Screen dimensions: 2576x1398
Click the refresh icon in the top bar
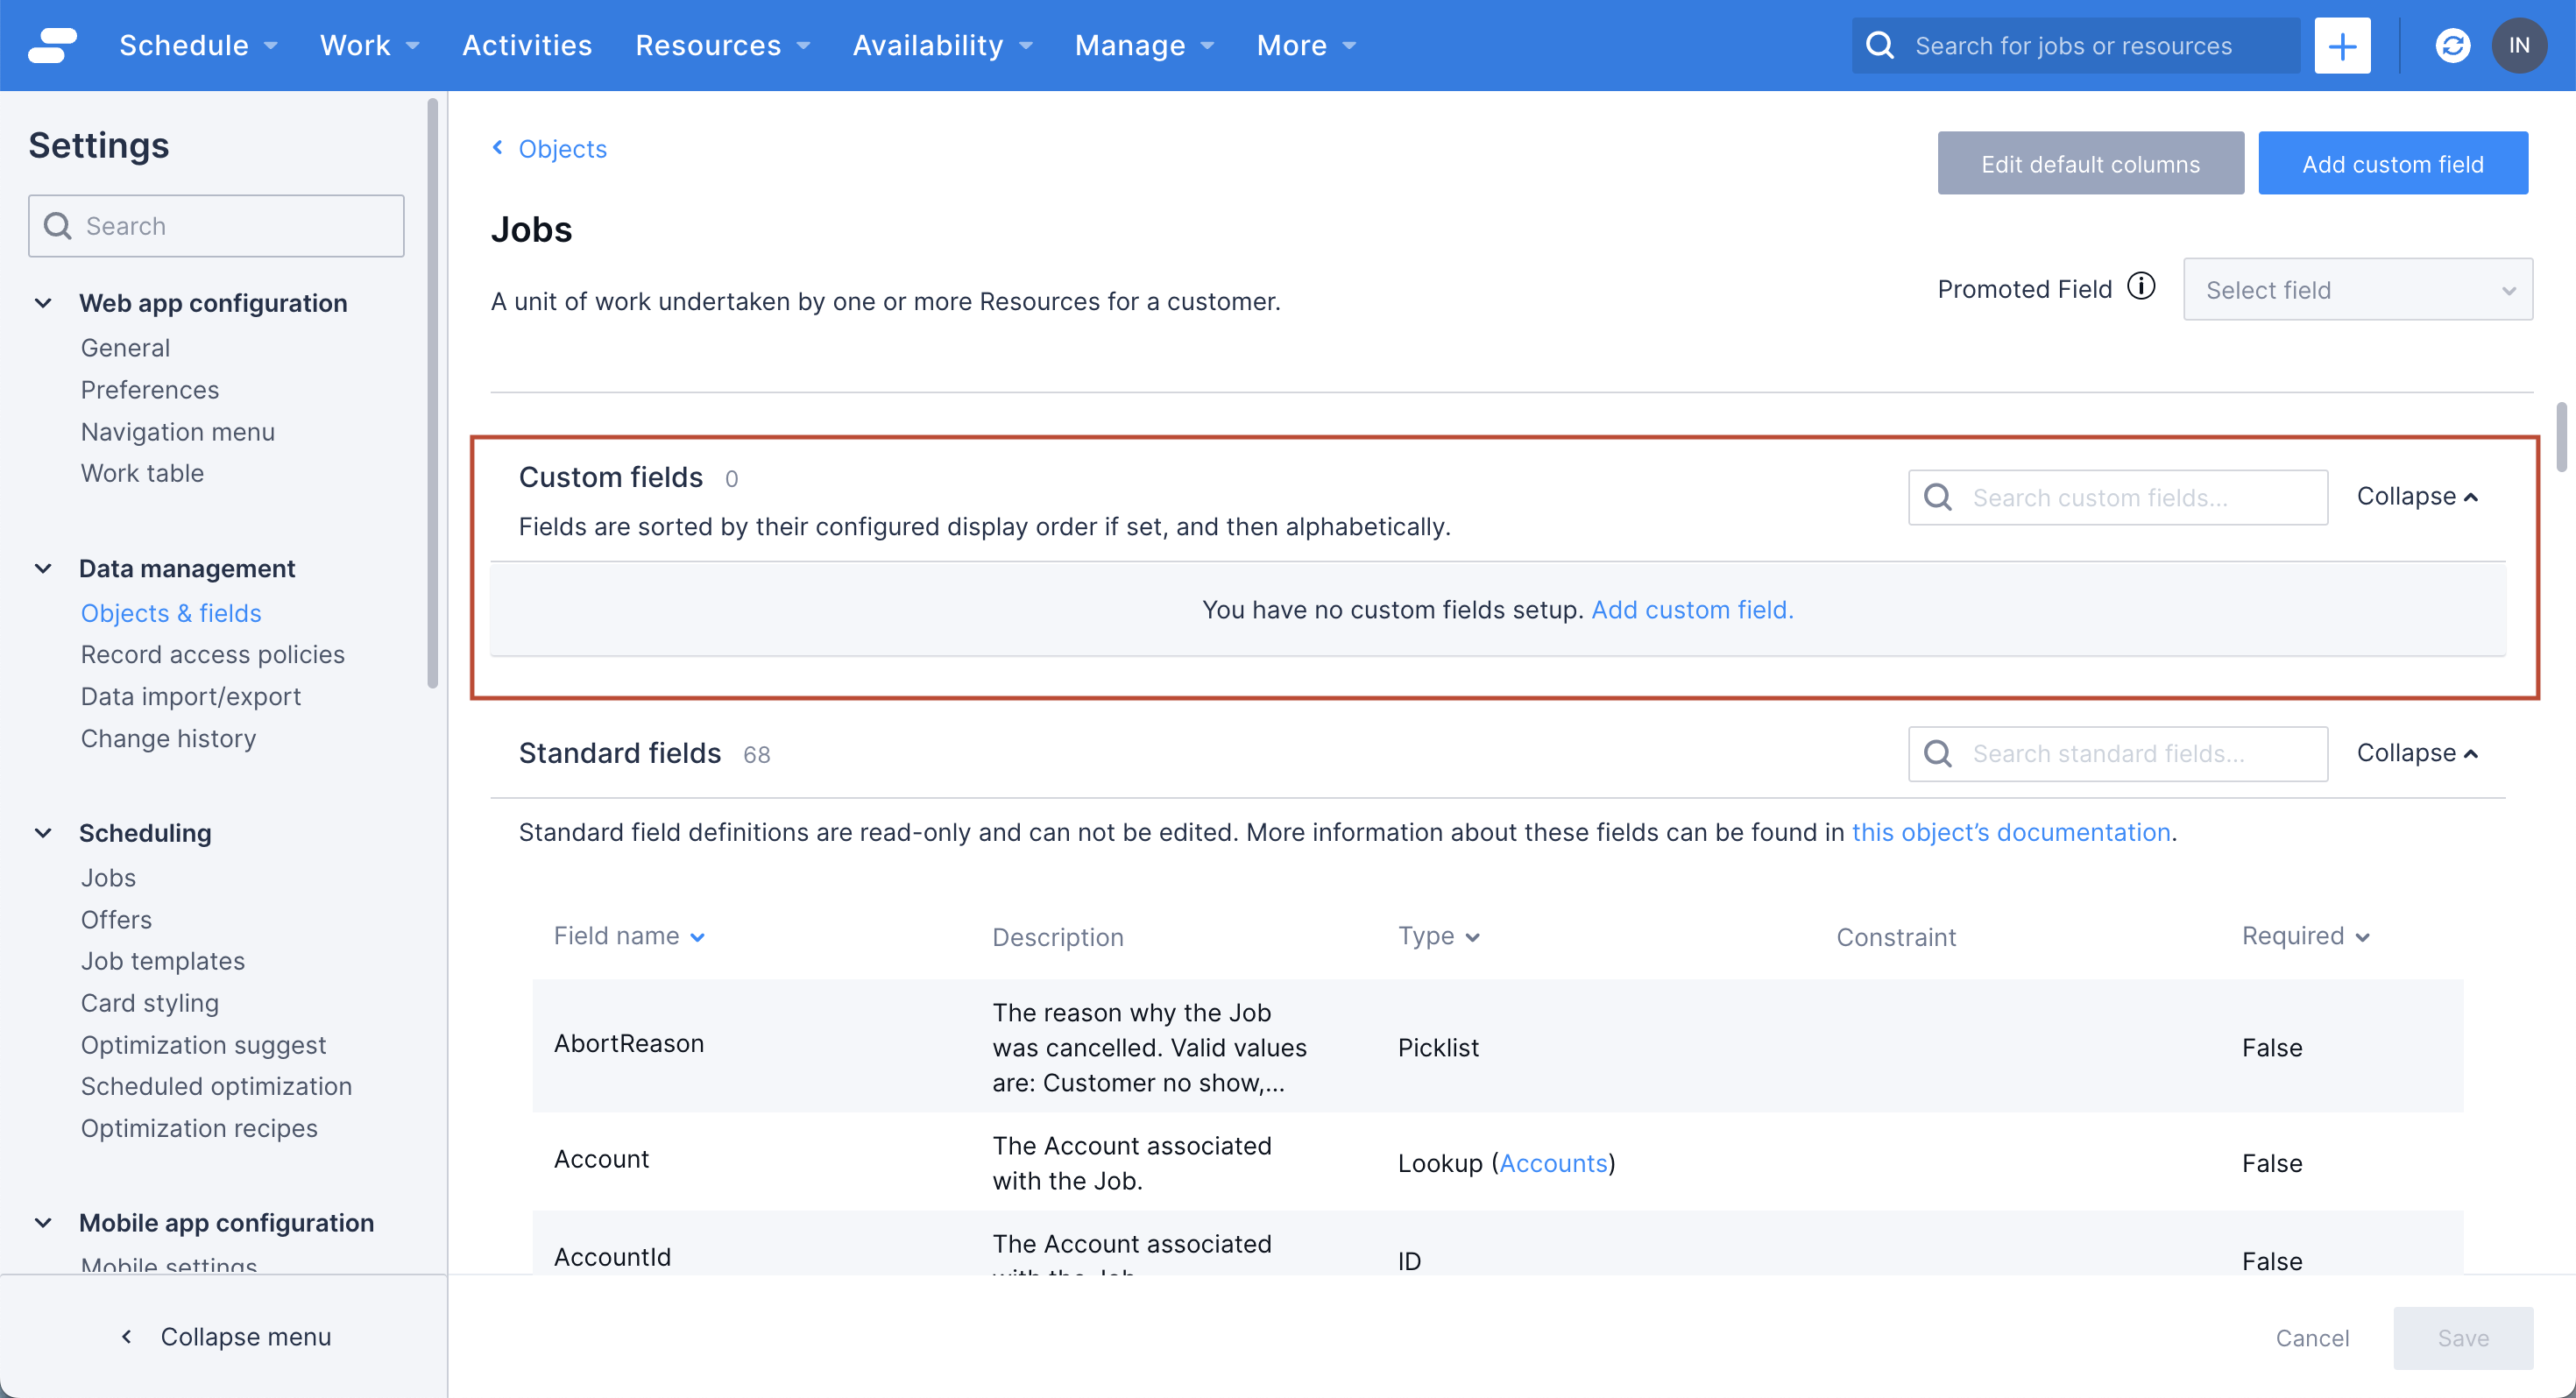coord(2452,45)
